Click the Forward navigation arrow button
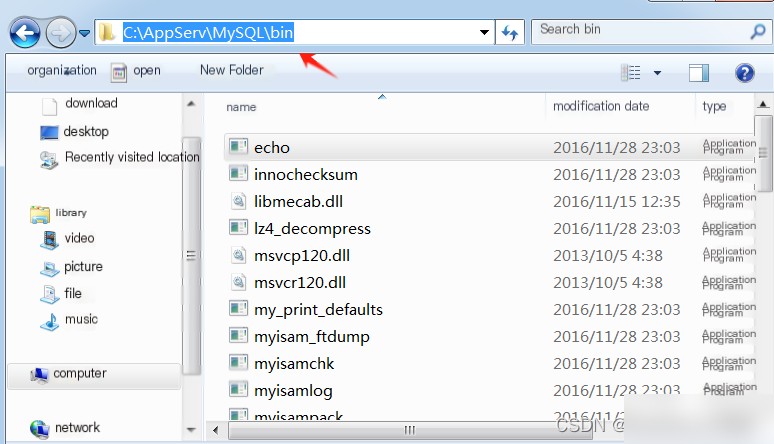 (x=61, y=33)
